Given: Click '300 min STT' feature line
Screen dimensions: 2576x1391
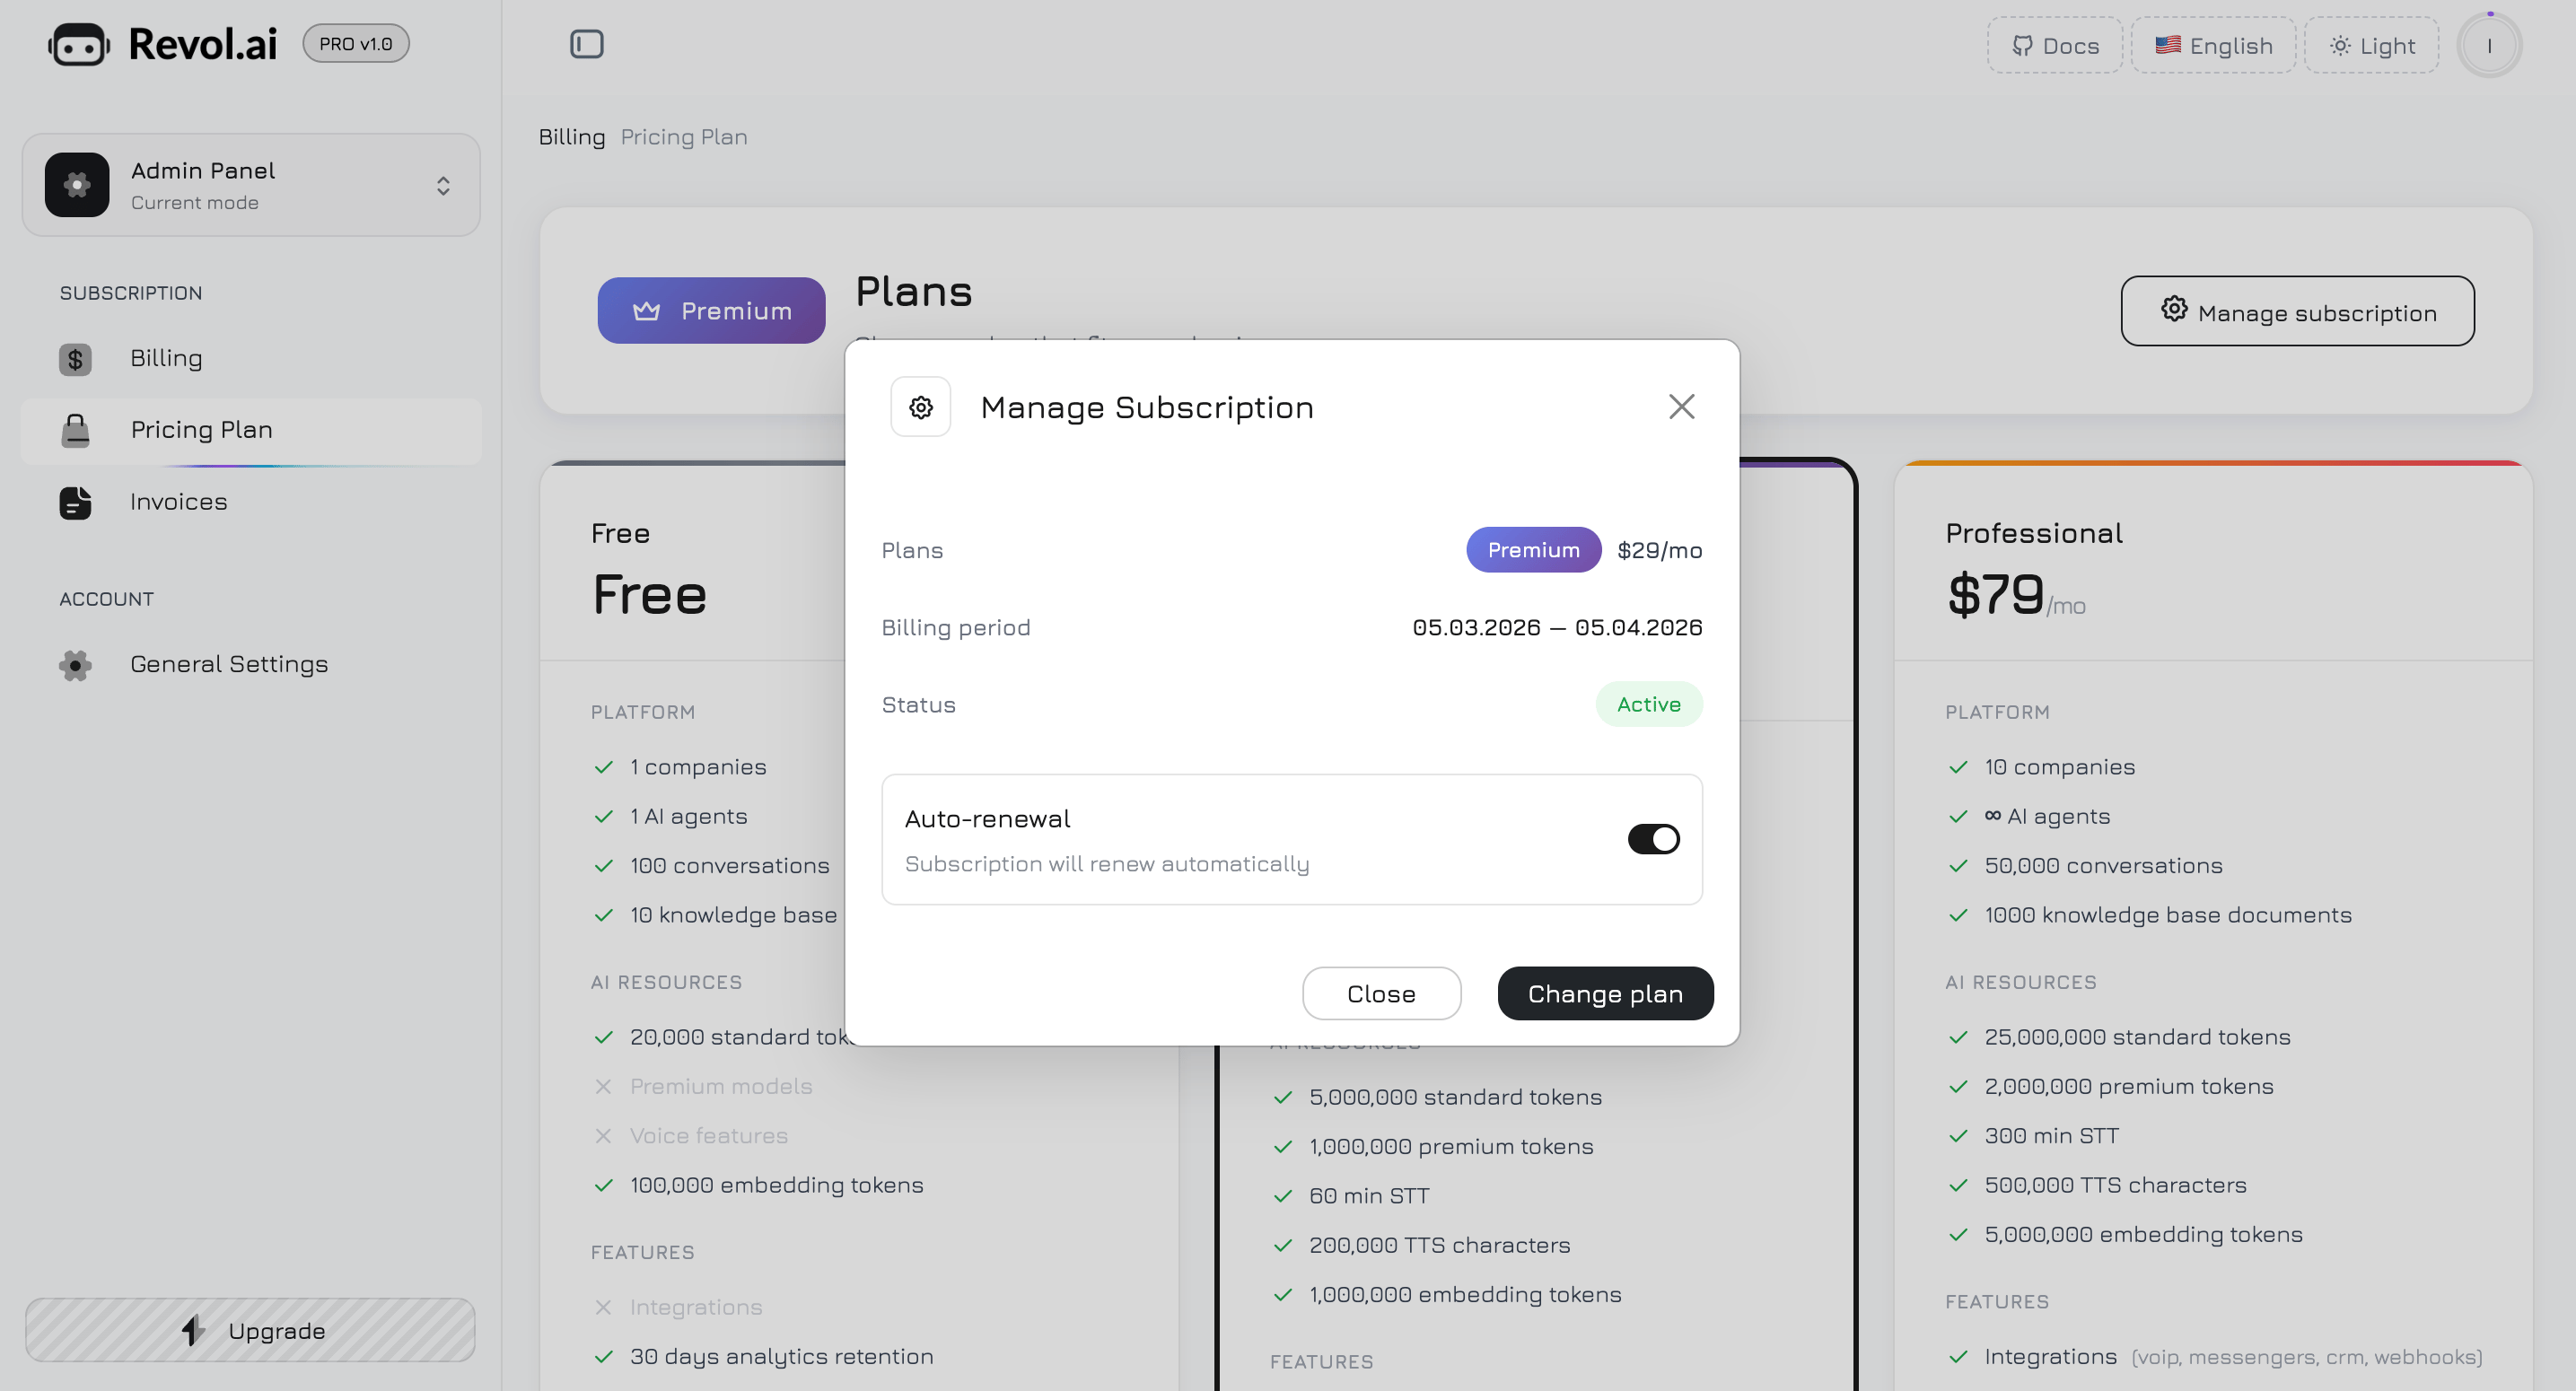Looking at the screenshot, I should click(x=2052, y=1136).
